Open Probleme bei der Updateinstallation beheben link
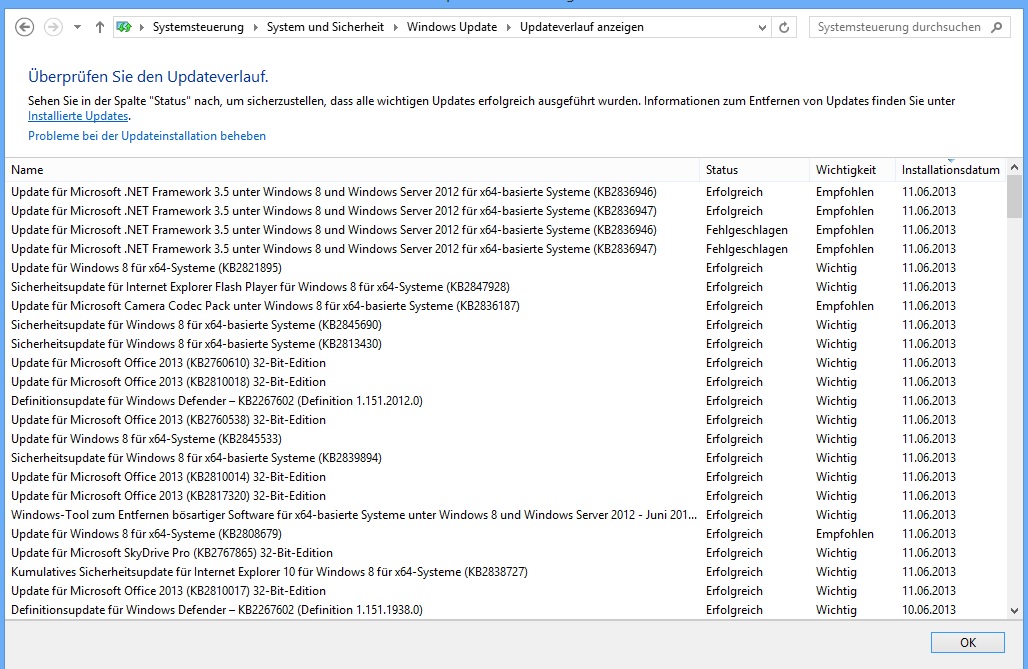Image resolution: width=1028 pixels, height=669 pixels. pyautogui.click(x=147, y=136)
